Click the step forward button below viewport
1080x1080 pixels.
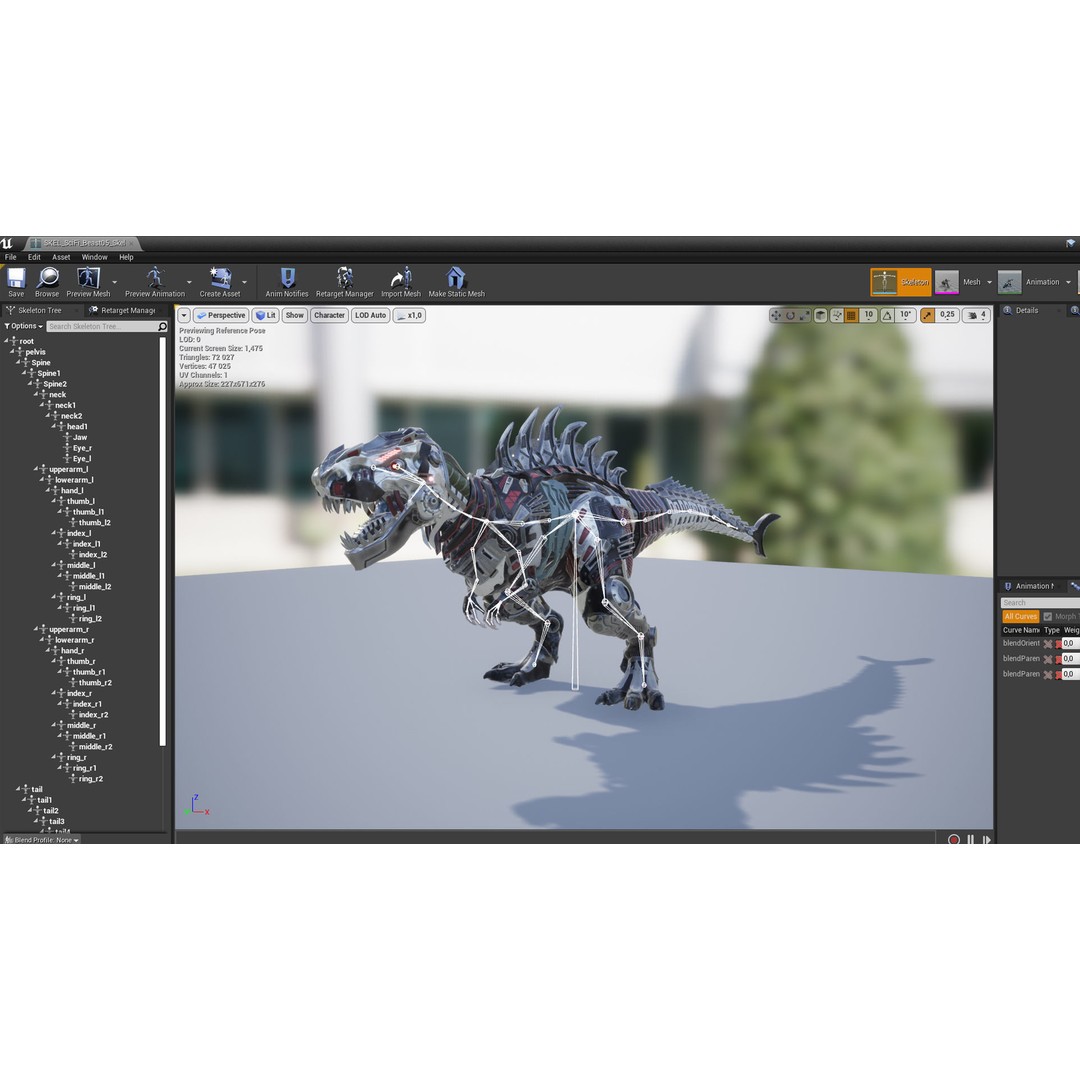986,840
